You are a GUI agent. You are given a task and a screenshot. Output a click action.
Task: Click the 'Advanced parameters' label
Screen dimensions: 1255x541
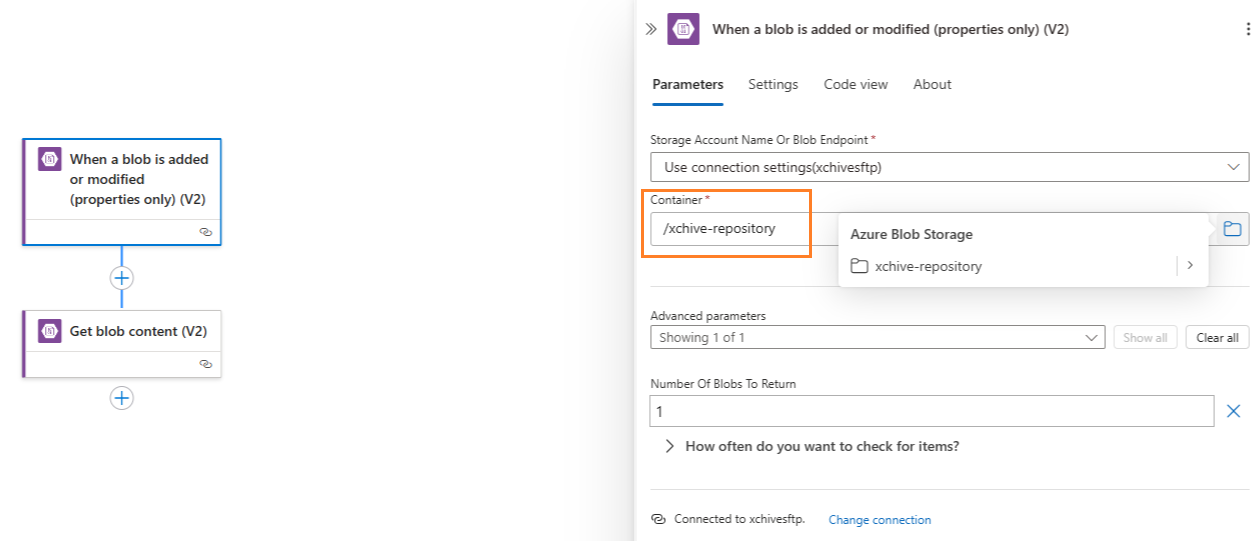pos(708,315)
